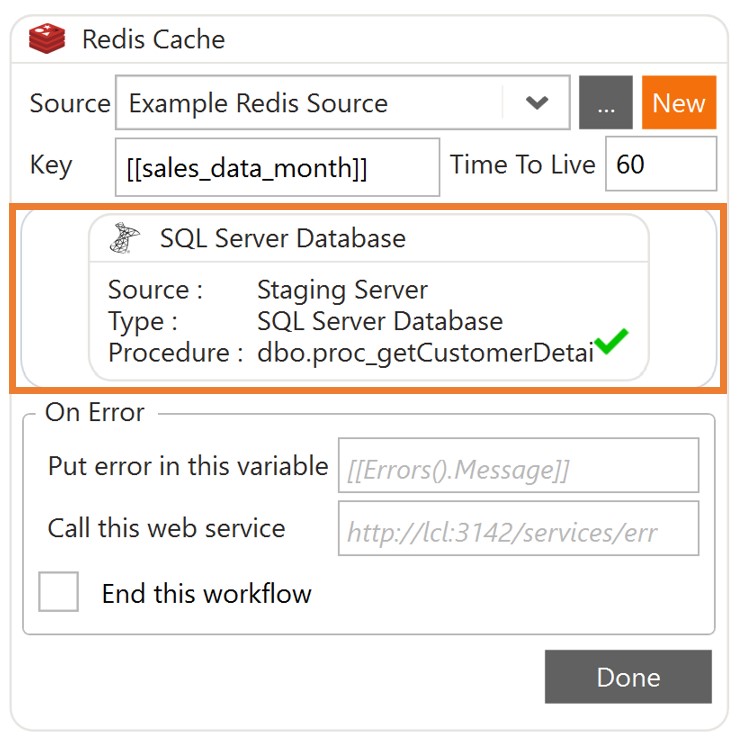Click the End this workflow label
This screenshot has width=745, height=745.
pos(207,593)
